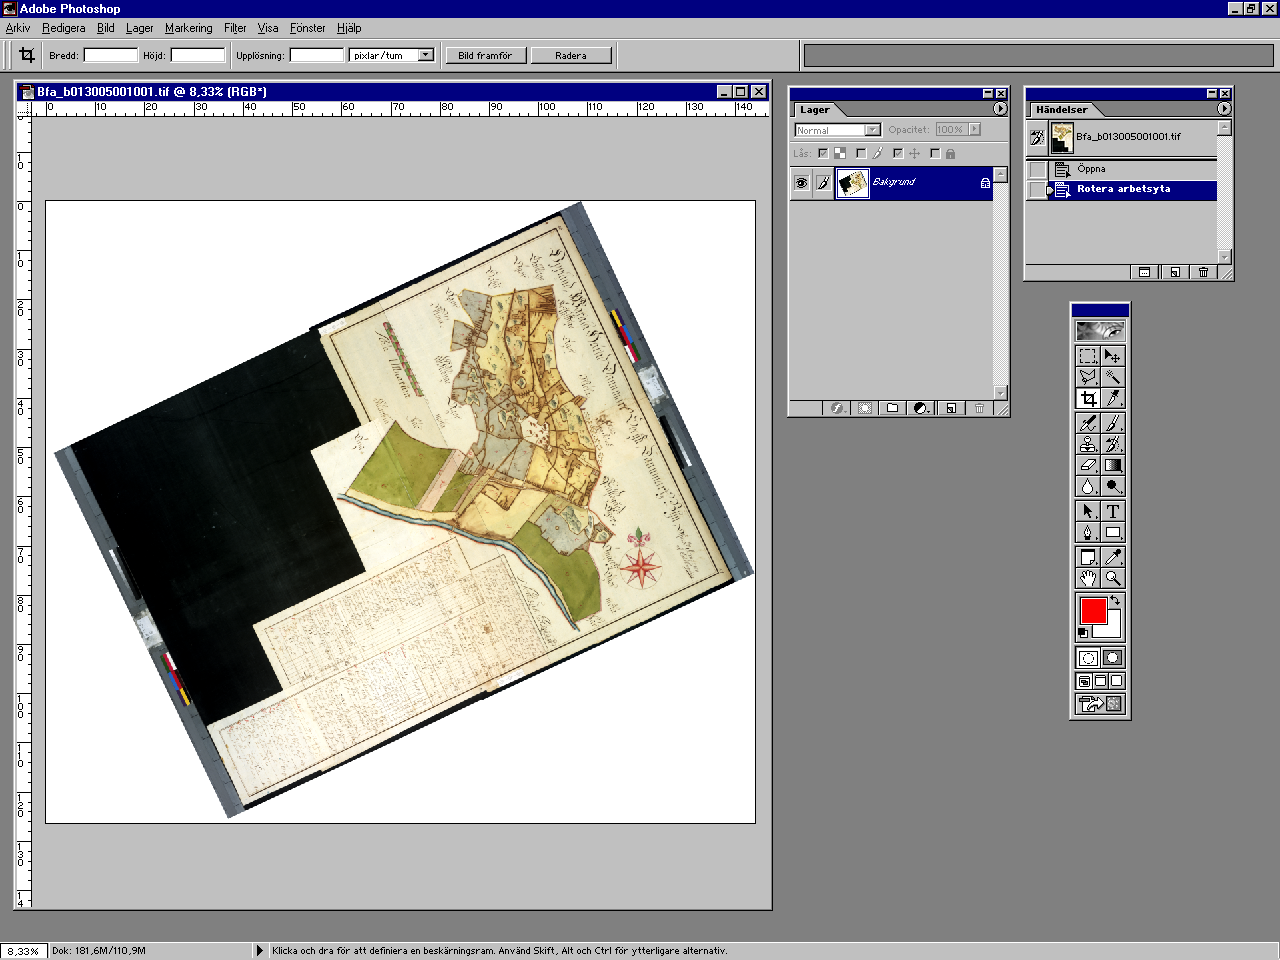Select the Rectangular Marquee tool
This screenshot has width=1280, height=960.
1088,356
